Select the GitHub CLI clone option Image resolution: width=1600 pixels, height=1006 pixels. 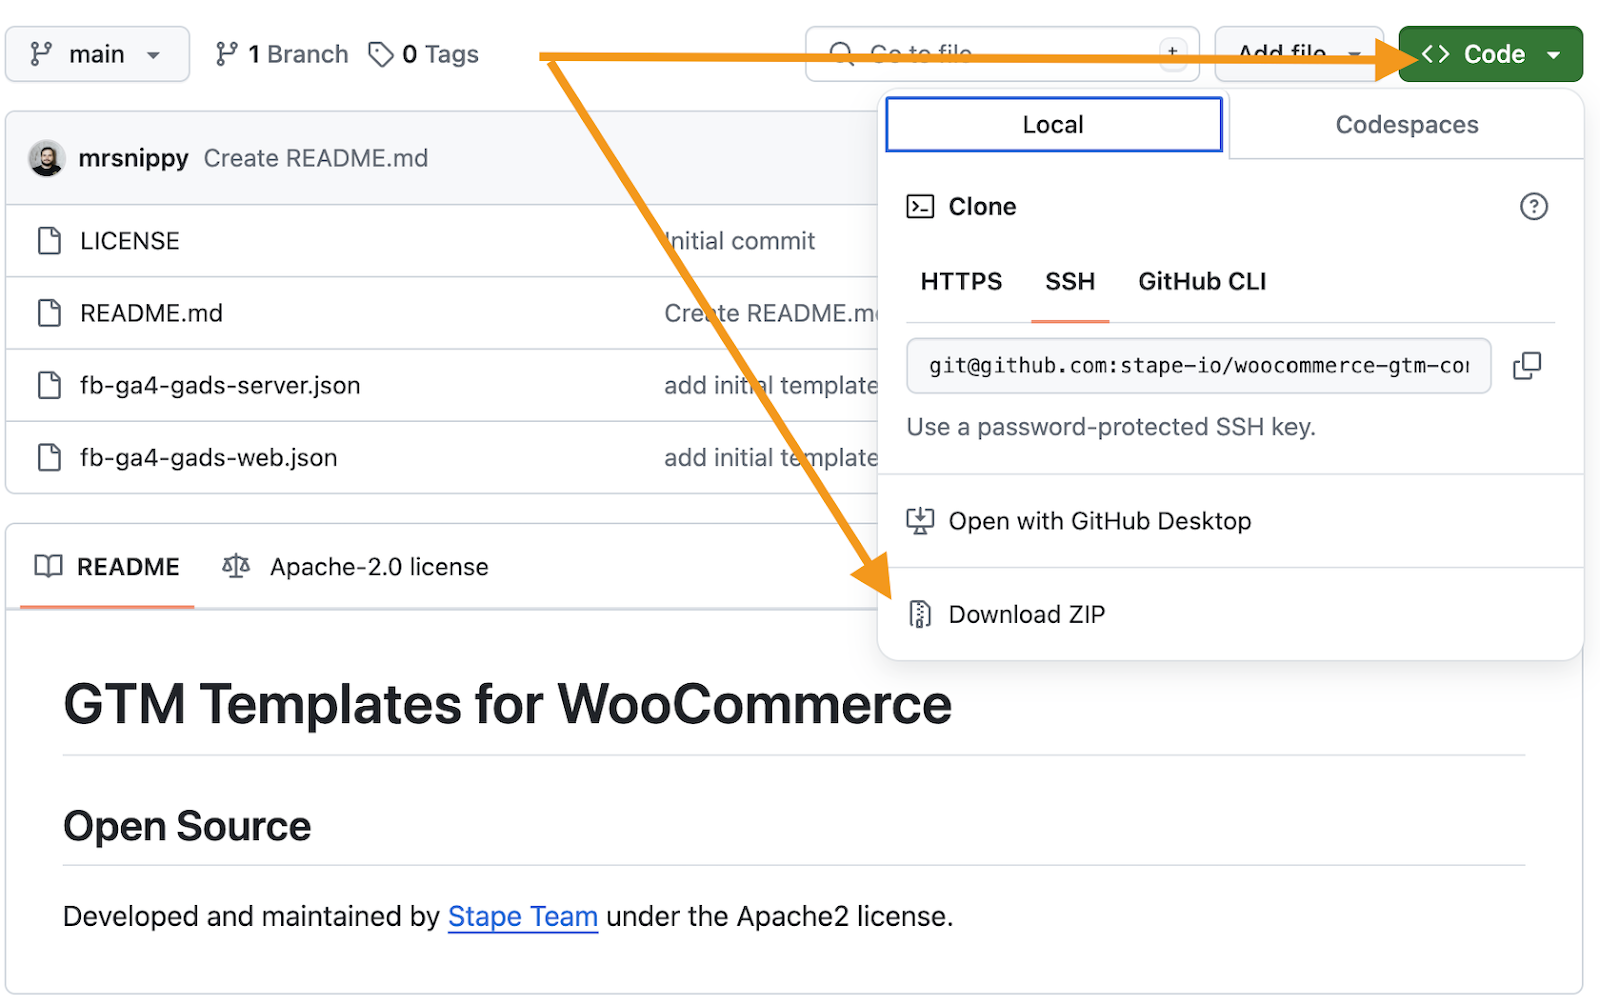click(1202, 282)
